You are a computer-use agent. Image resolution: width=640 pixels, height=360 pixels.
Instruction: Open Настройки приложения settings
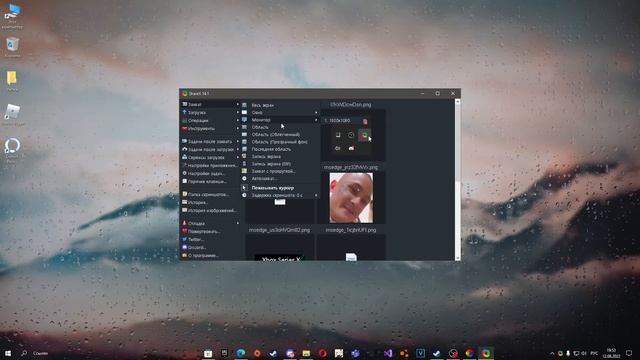[210, 165]
